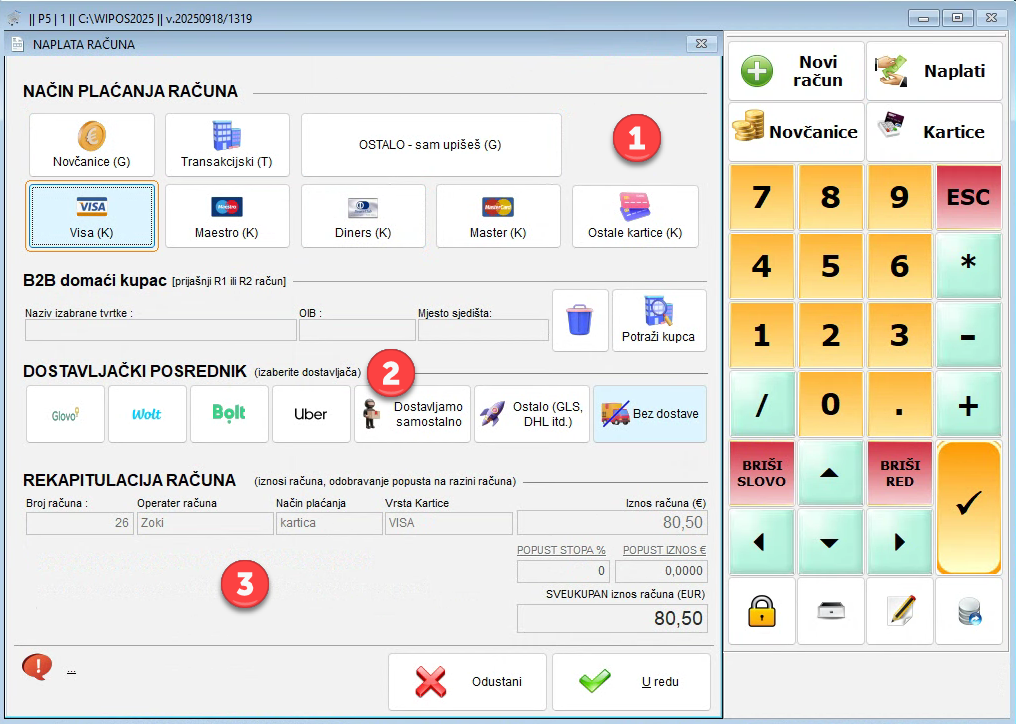Click the database sync icon
The height and width of the screenshot is (724, 1016).
(x=968, y=611)
